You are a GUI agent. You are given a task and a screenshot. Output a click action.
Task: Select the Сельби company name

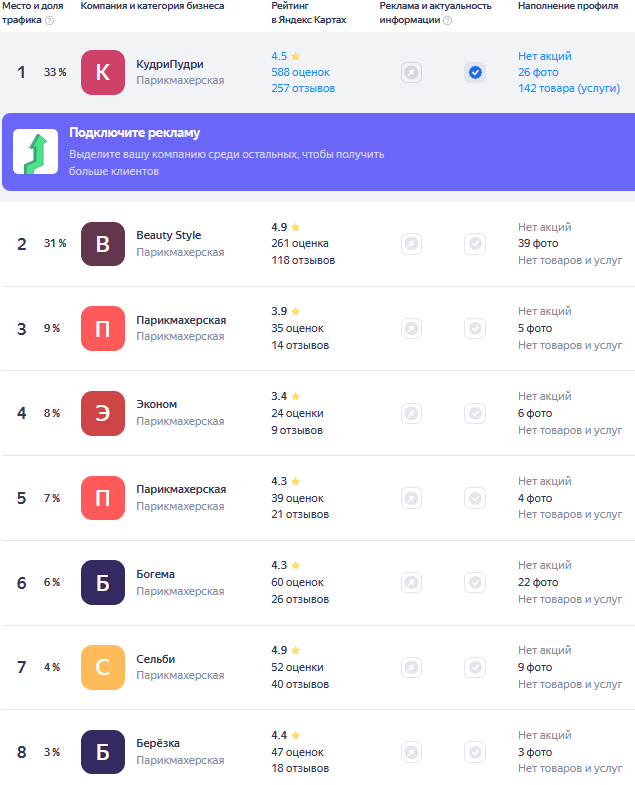click(x=156, y=659)
